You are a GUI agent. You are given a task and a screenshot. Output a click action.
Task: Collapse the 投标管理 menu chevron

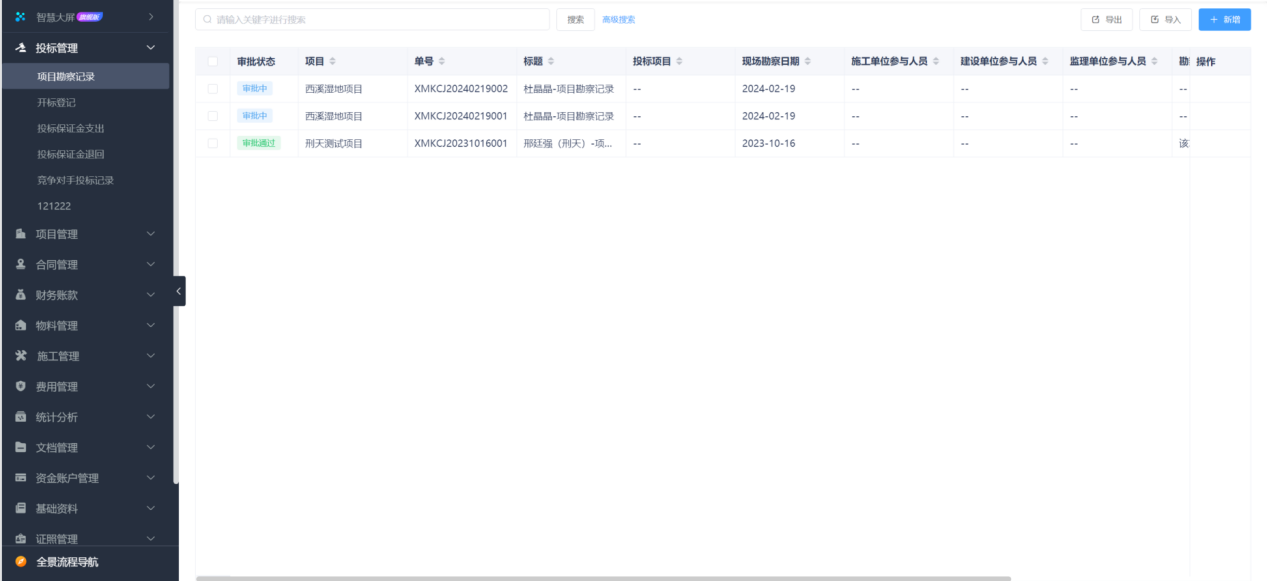click(x=151, y=47)
